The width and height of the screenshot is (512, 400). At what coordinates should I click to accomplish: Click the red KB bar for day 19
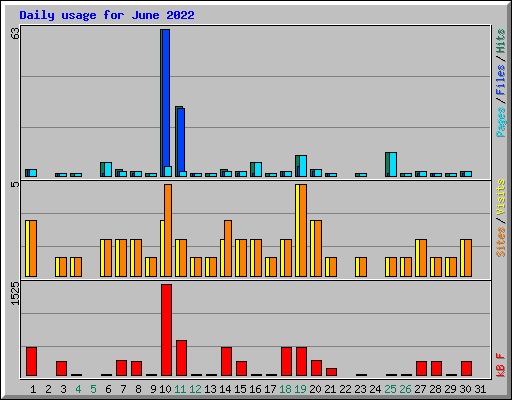(301, 361)
